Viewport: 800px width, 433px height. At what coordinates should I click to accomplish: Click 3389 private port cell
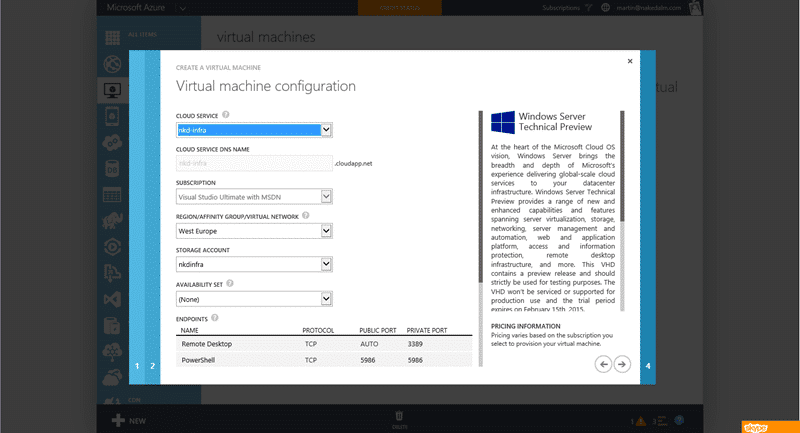tap(415, 344)
